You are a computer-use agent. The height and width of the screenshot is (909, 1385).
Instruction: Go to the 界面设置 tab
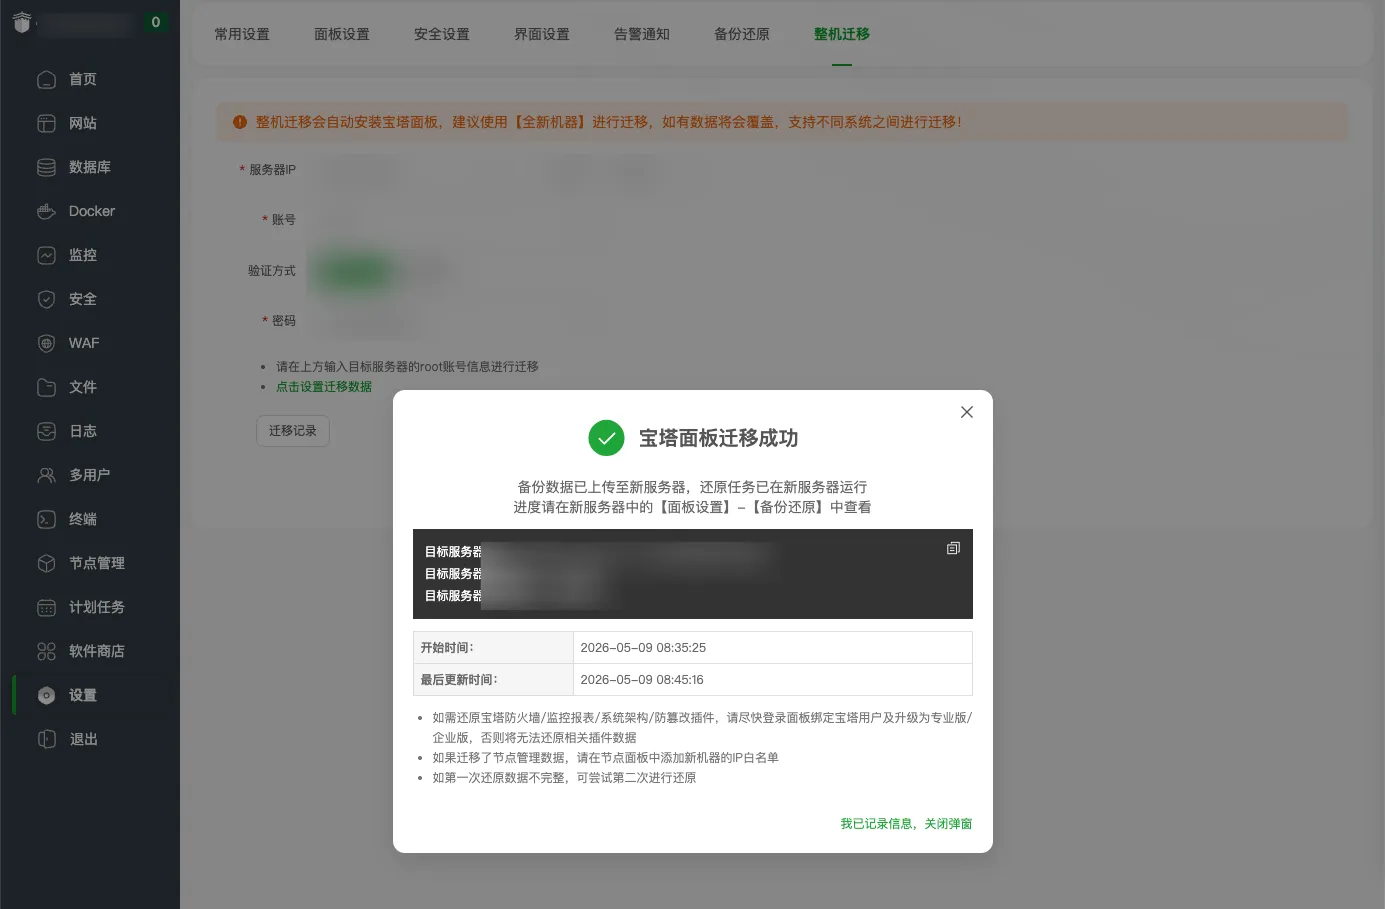coord(542,34)
